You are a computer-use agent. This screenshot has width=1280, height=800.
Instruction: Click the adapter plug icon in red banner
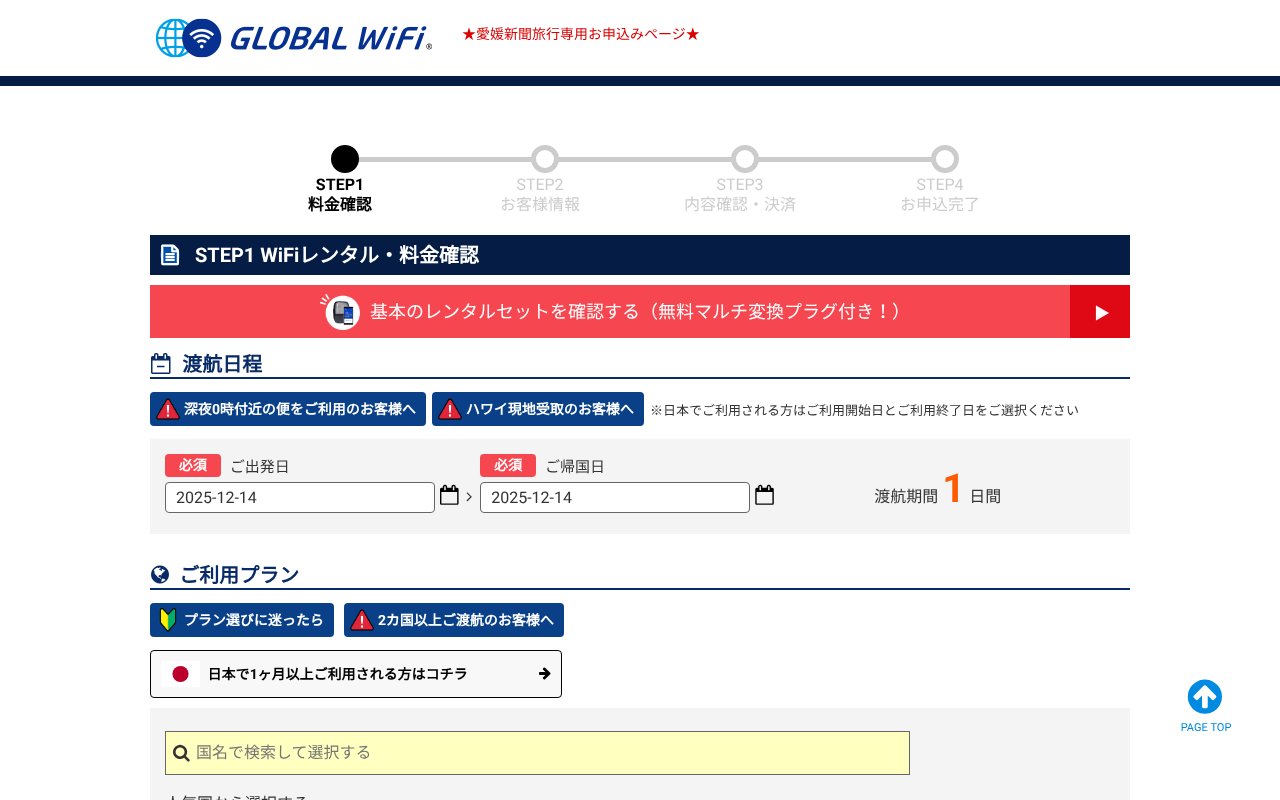coord(341,311)
